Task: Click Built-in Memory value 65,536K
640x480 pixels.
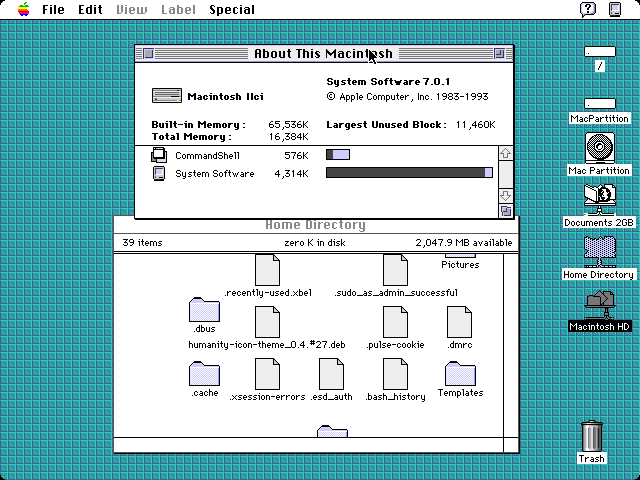Action: point(288,124)
